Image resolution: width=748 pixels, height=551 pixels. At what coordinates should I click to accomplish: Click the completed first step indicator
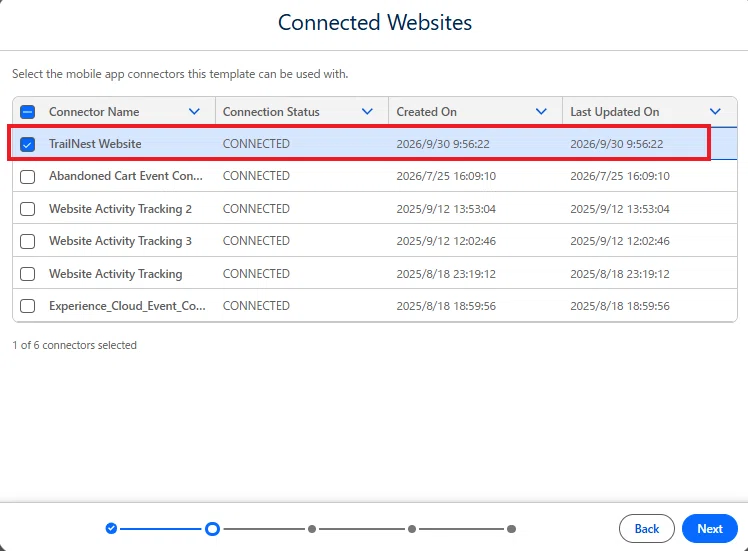click(x=111, y=529)
